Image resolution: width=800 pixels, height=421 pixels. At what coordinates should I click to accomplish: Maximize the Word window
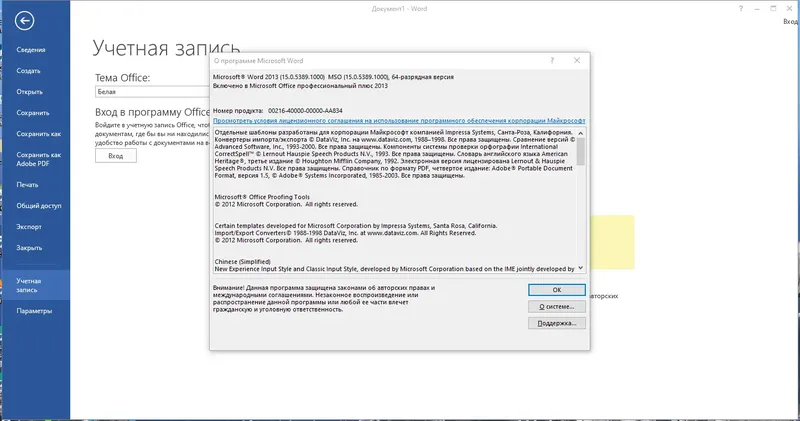tap(773, 9)
